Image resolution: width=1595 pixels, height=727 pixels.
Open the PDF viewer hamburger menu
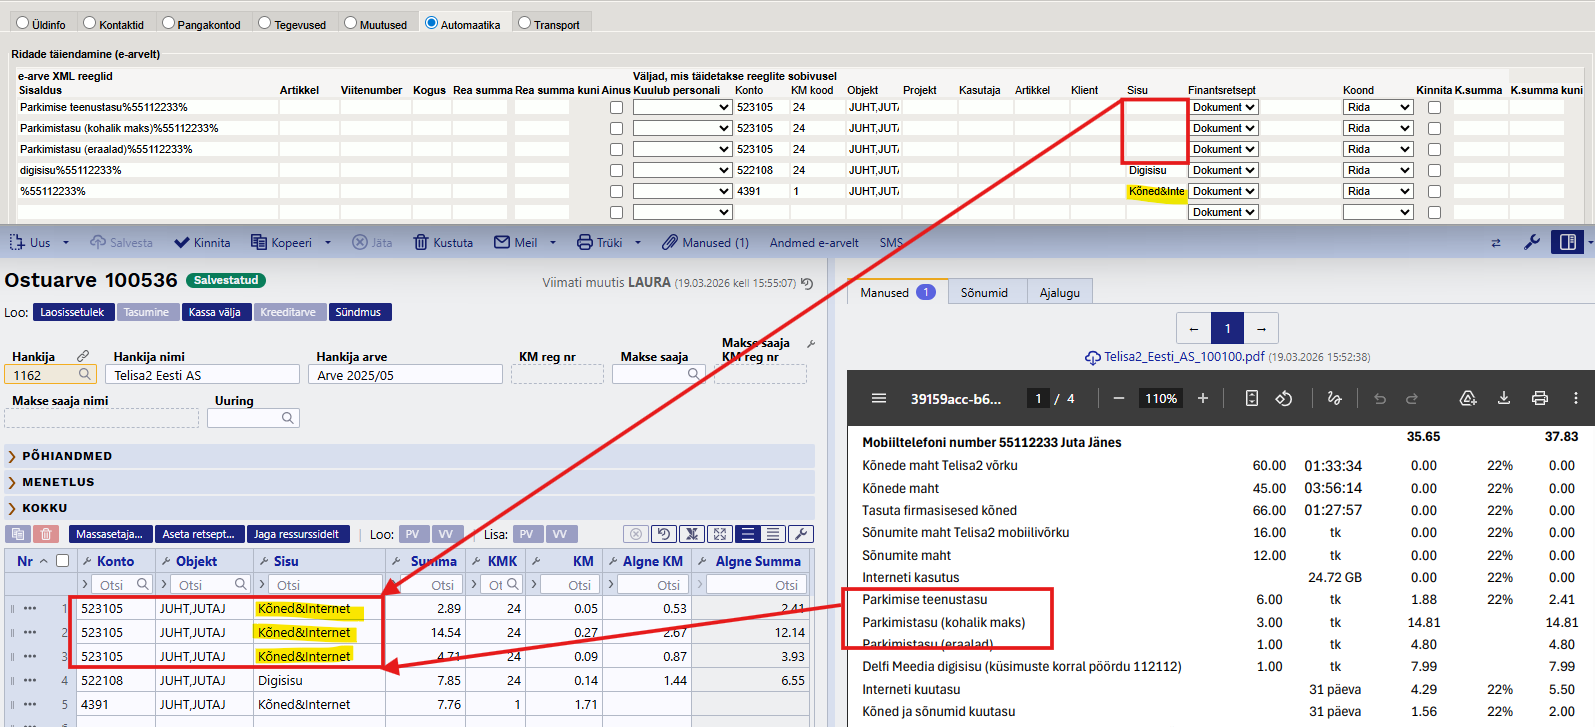point(879,398)
